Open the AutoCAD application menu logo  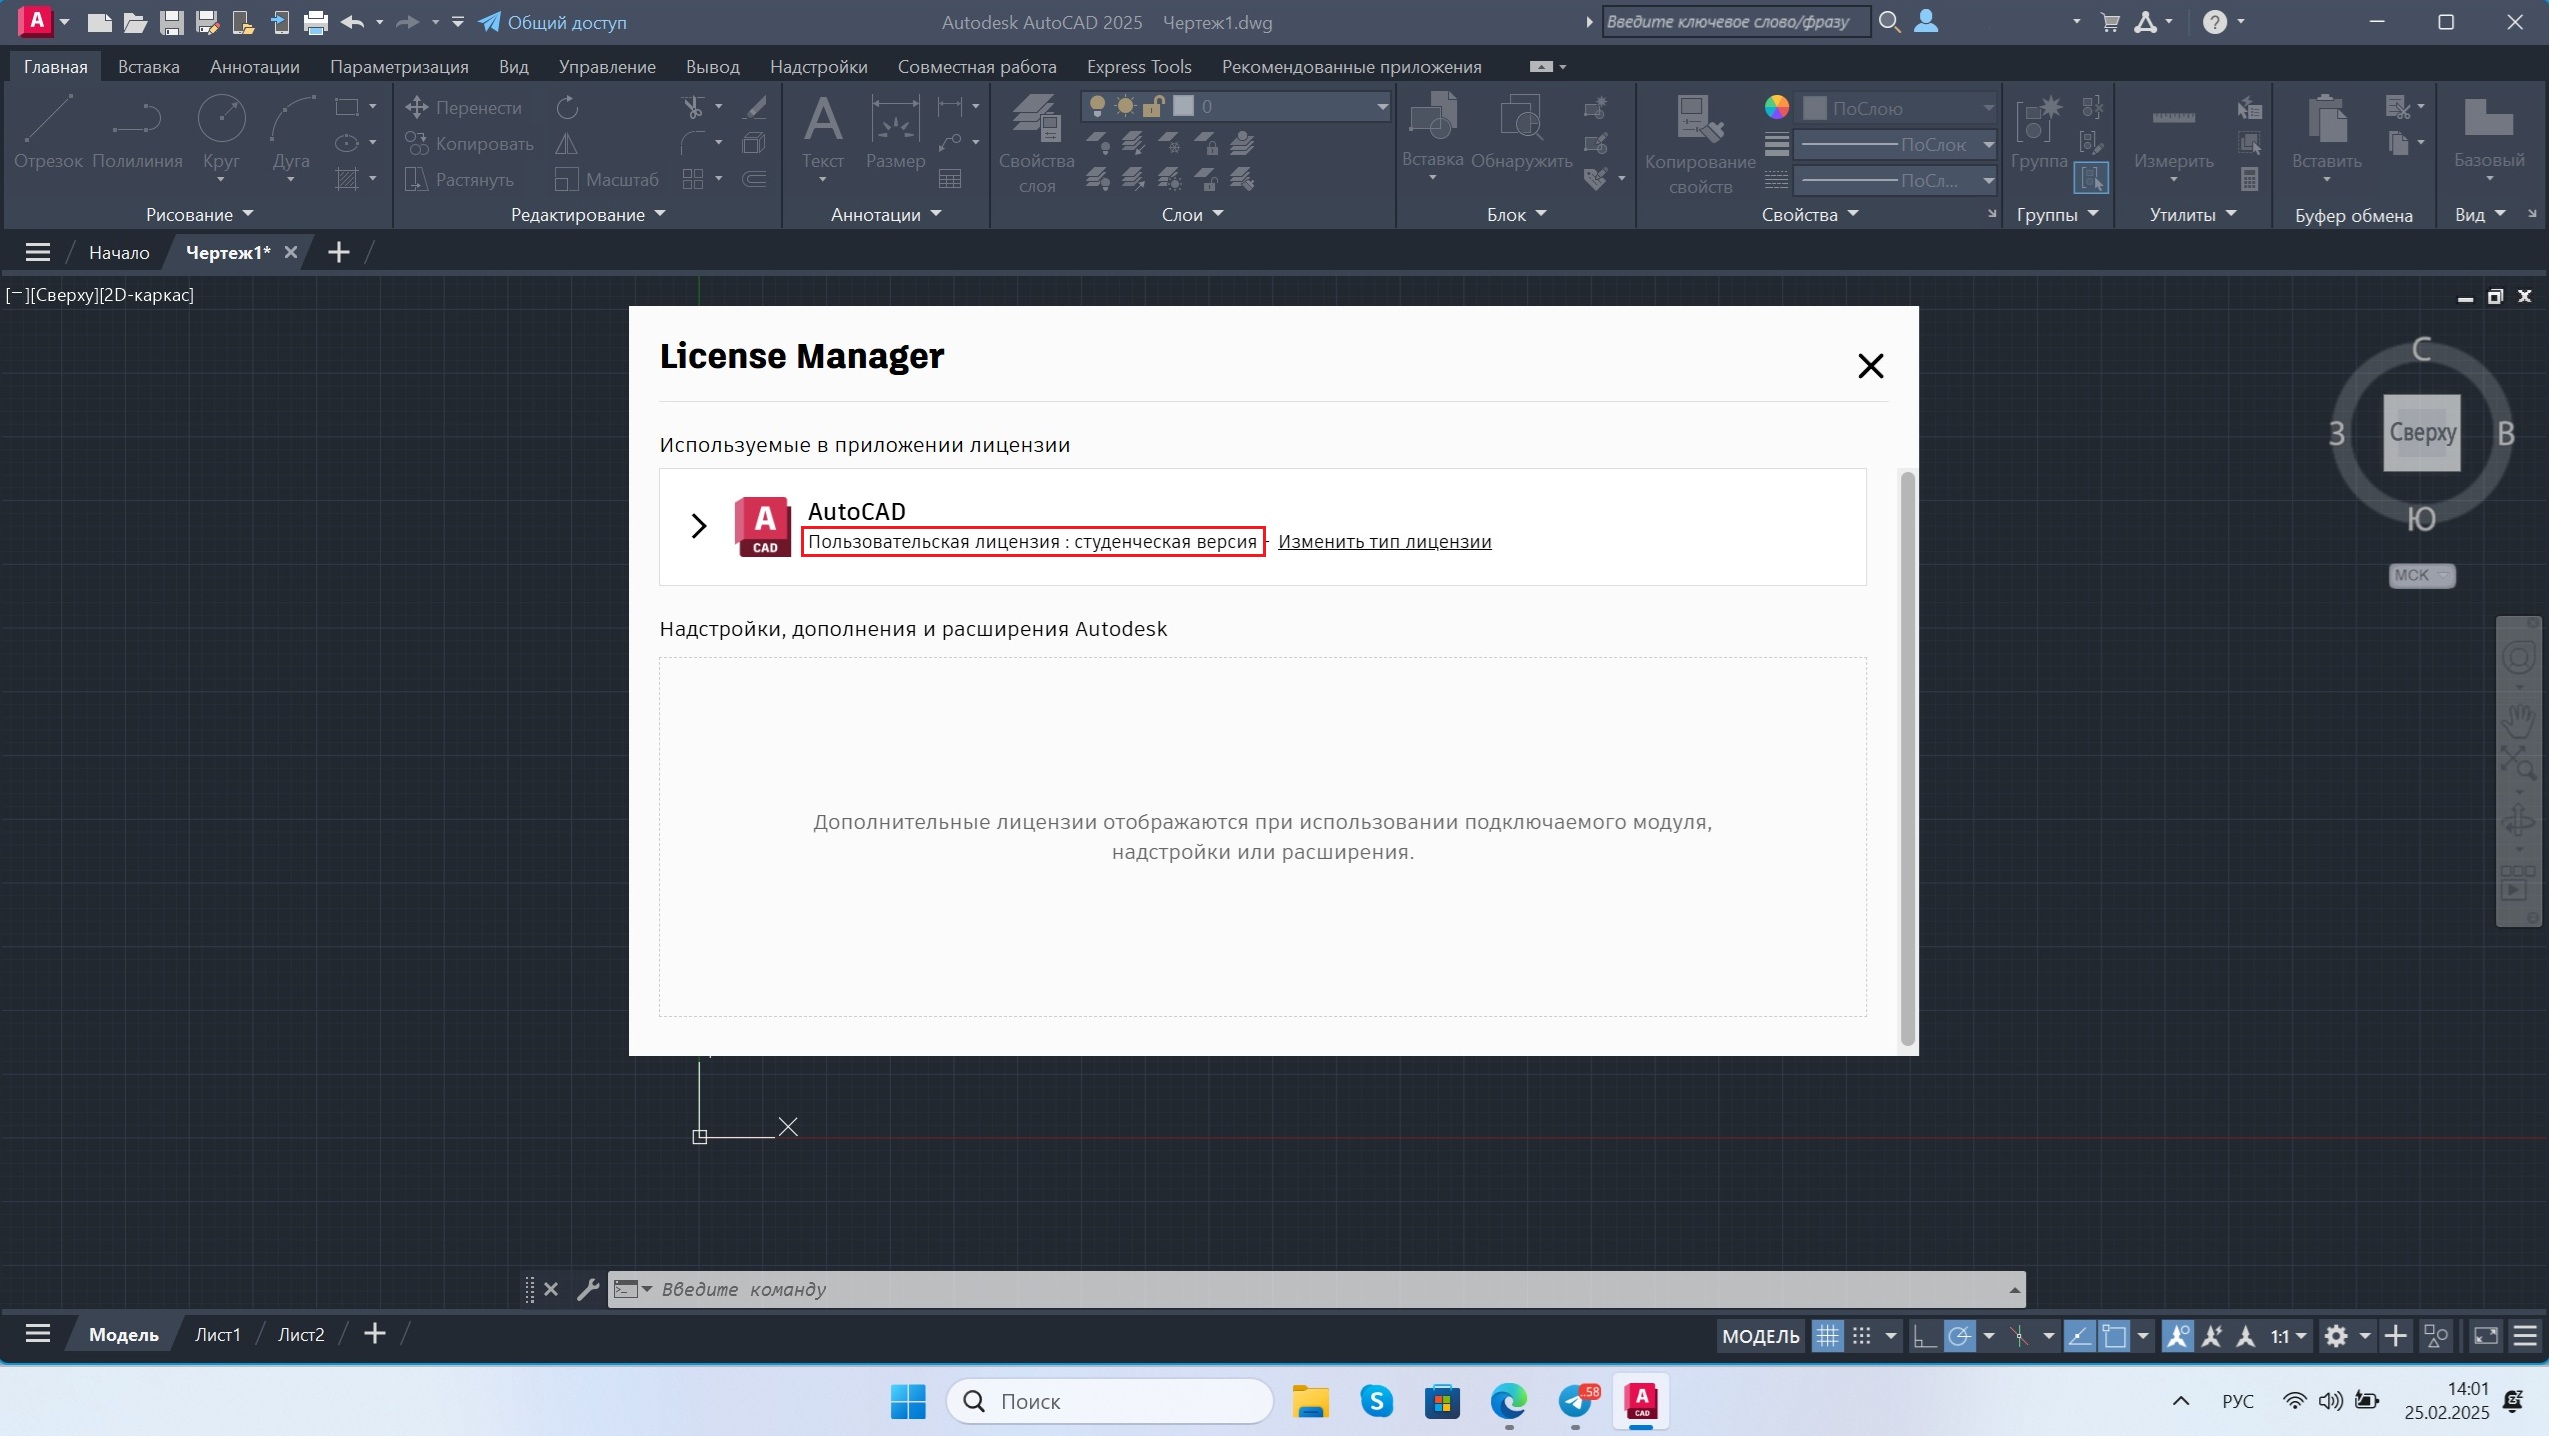point(37,21)
